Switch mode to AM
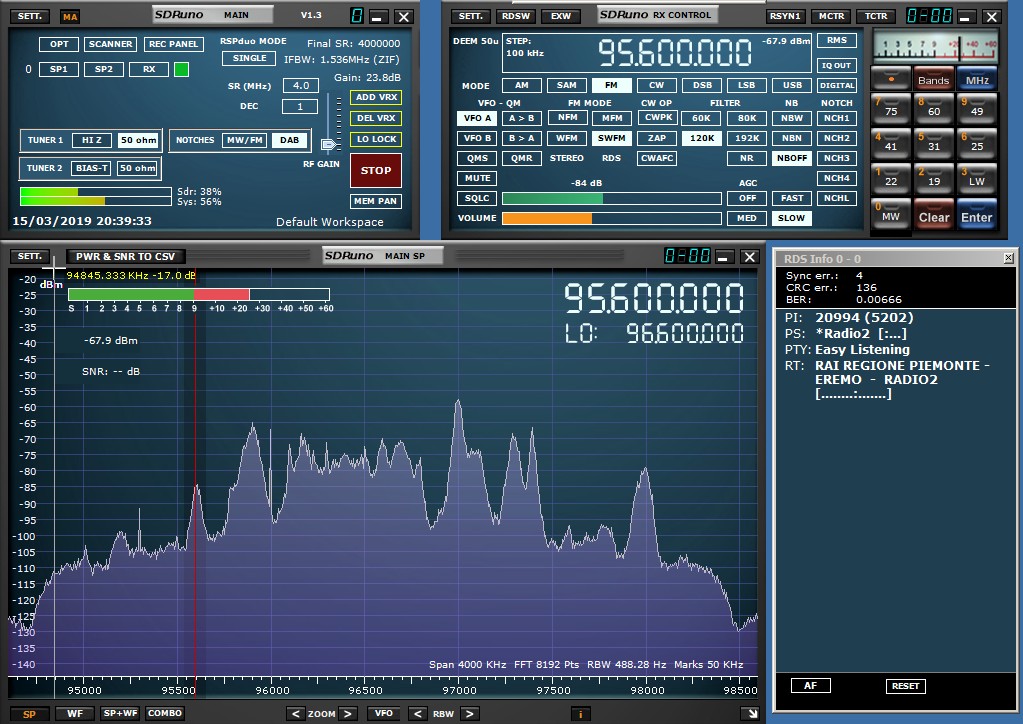 point(521,85)
